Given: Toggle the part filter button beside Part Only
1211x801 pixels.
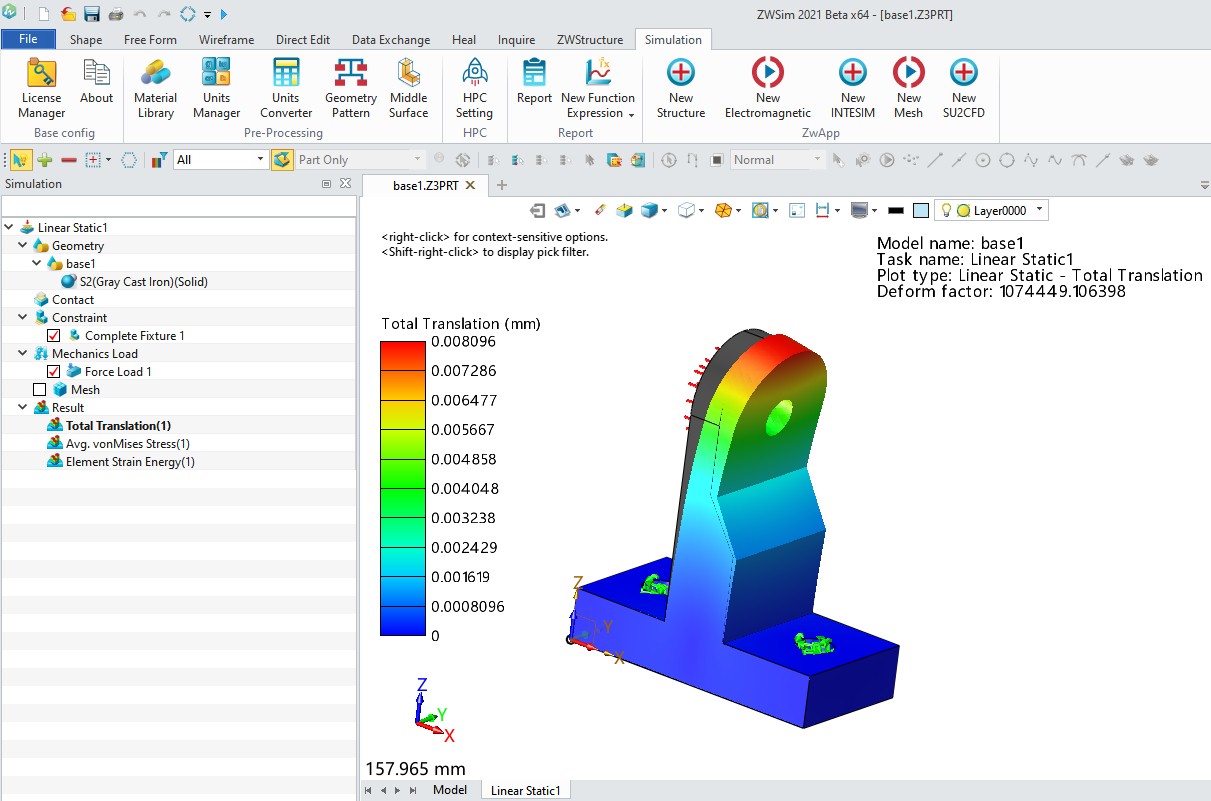Looking at the screenshot, I should (282, 160).
